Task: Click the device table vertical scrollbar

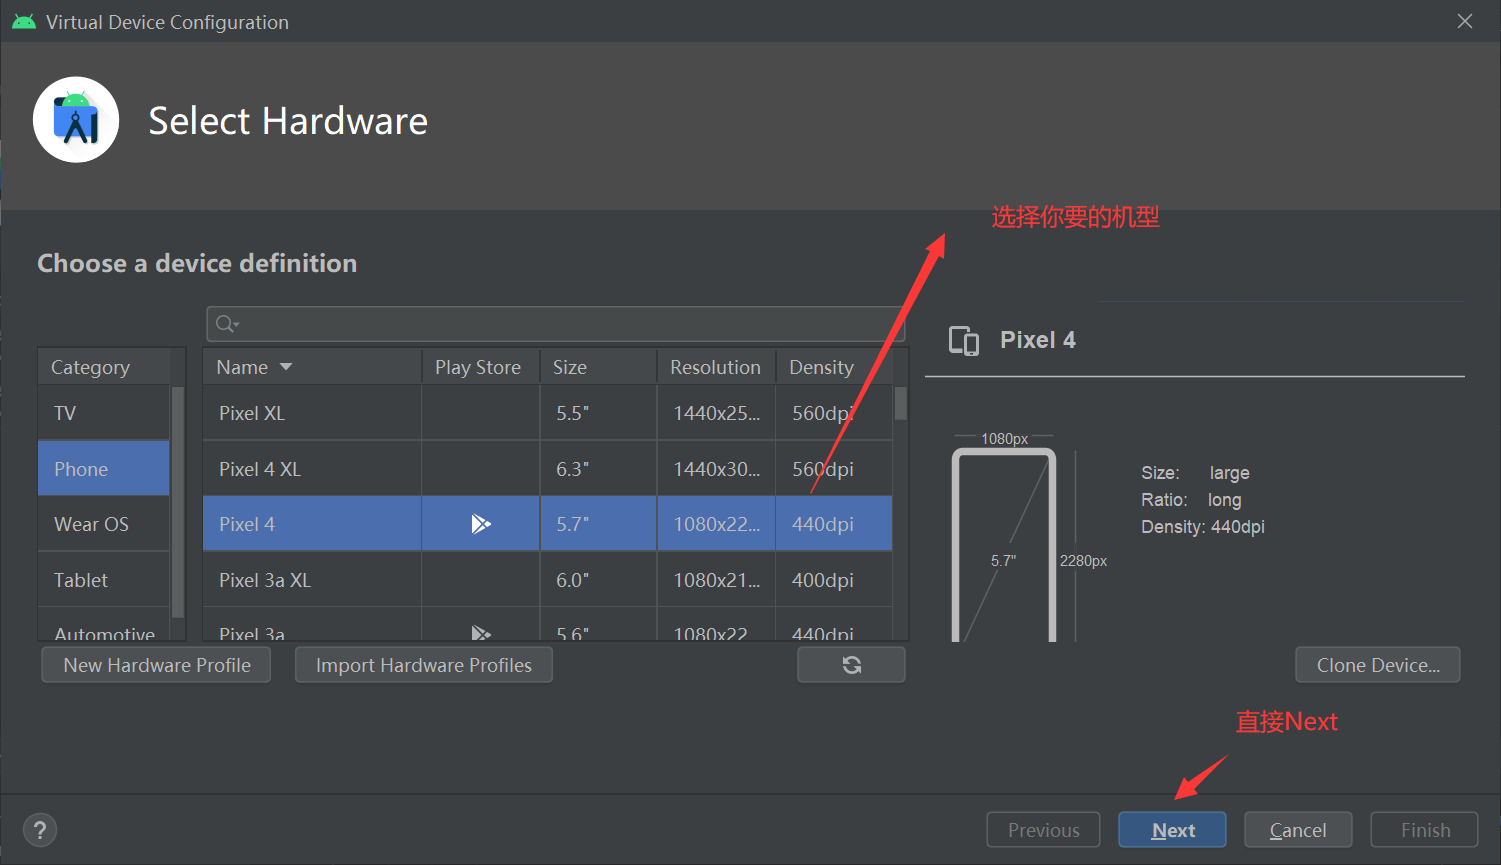Action: coord(901,403)
